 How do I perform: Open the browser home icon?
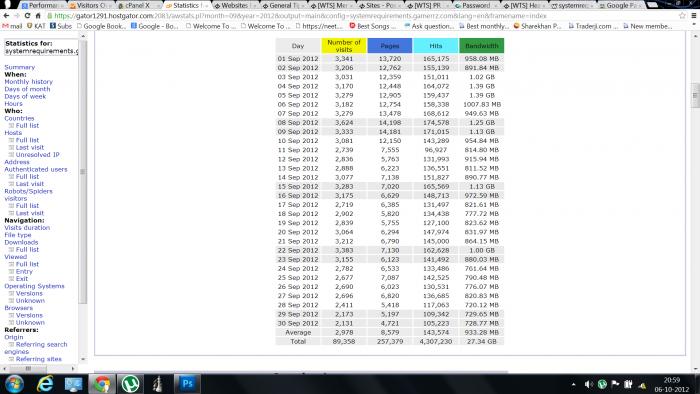tap(38, 16)
